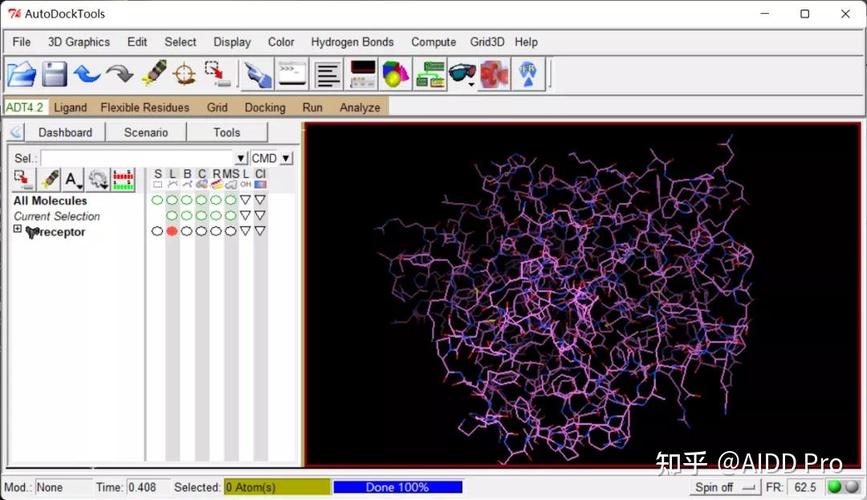Open the Python shell icon
This screenshot has height=500, width=867.
(x=291, y=74)
